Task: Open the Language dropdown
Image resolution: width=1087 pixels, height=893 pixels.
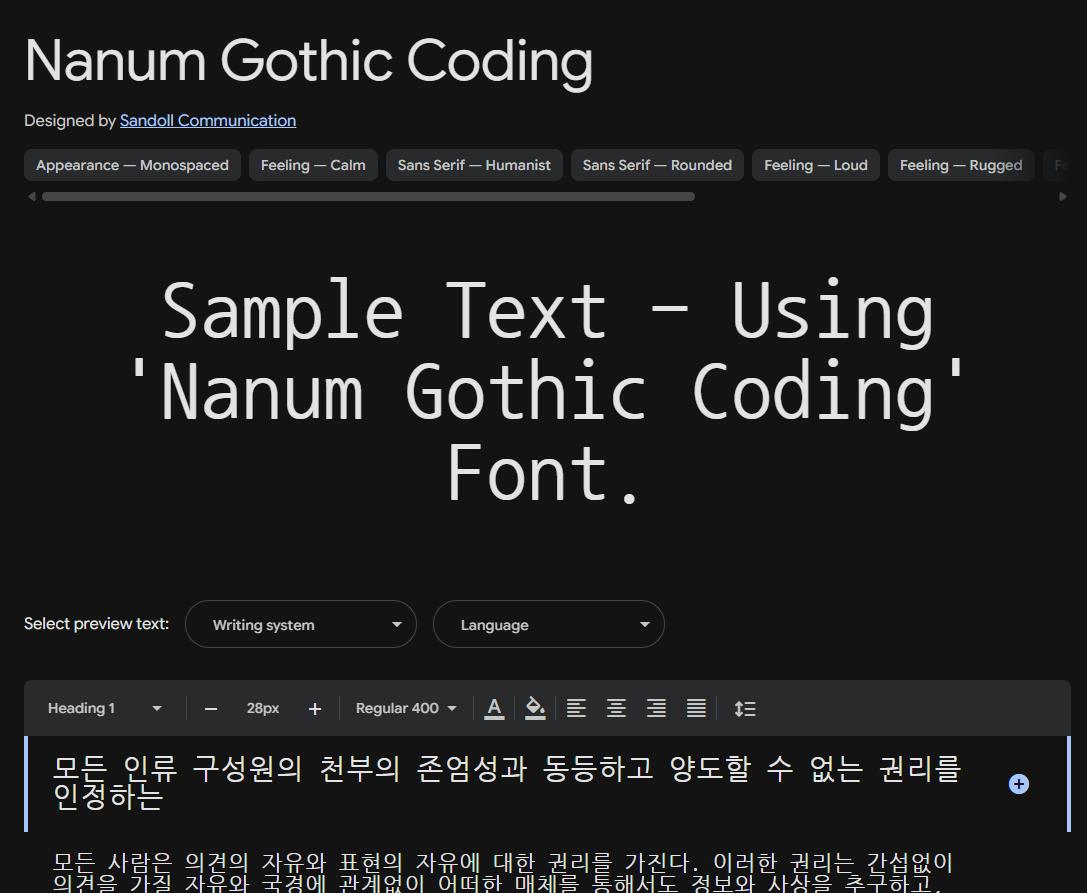Action: click(x=549, y=624)
